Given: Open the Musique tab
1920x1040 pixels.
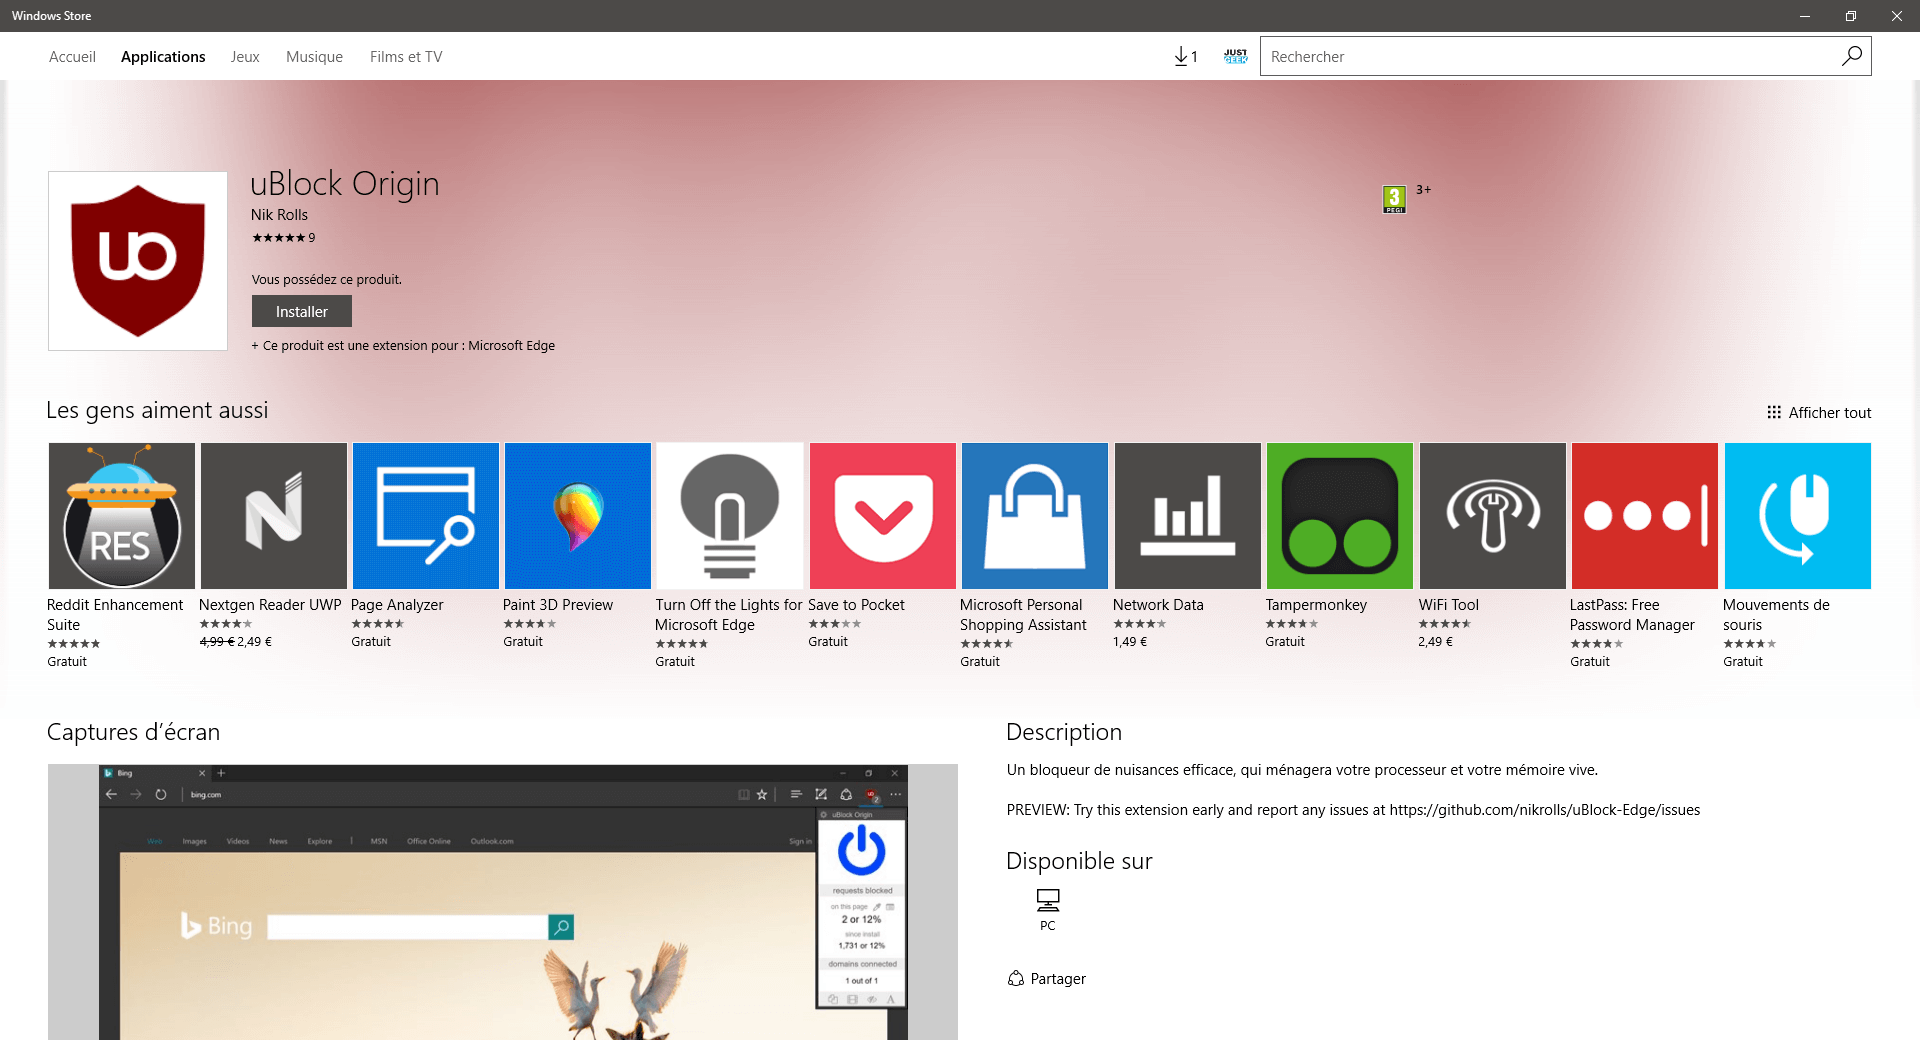Looking at the screenshot, I should (314, 57).
